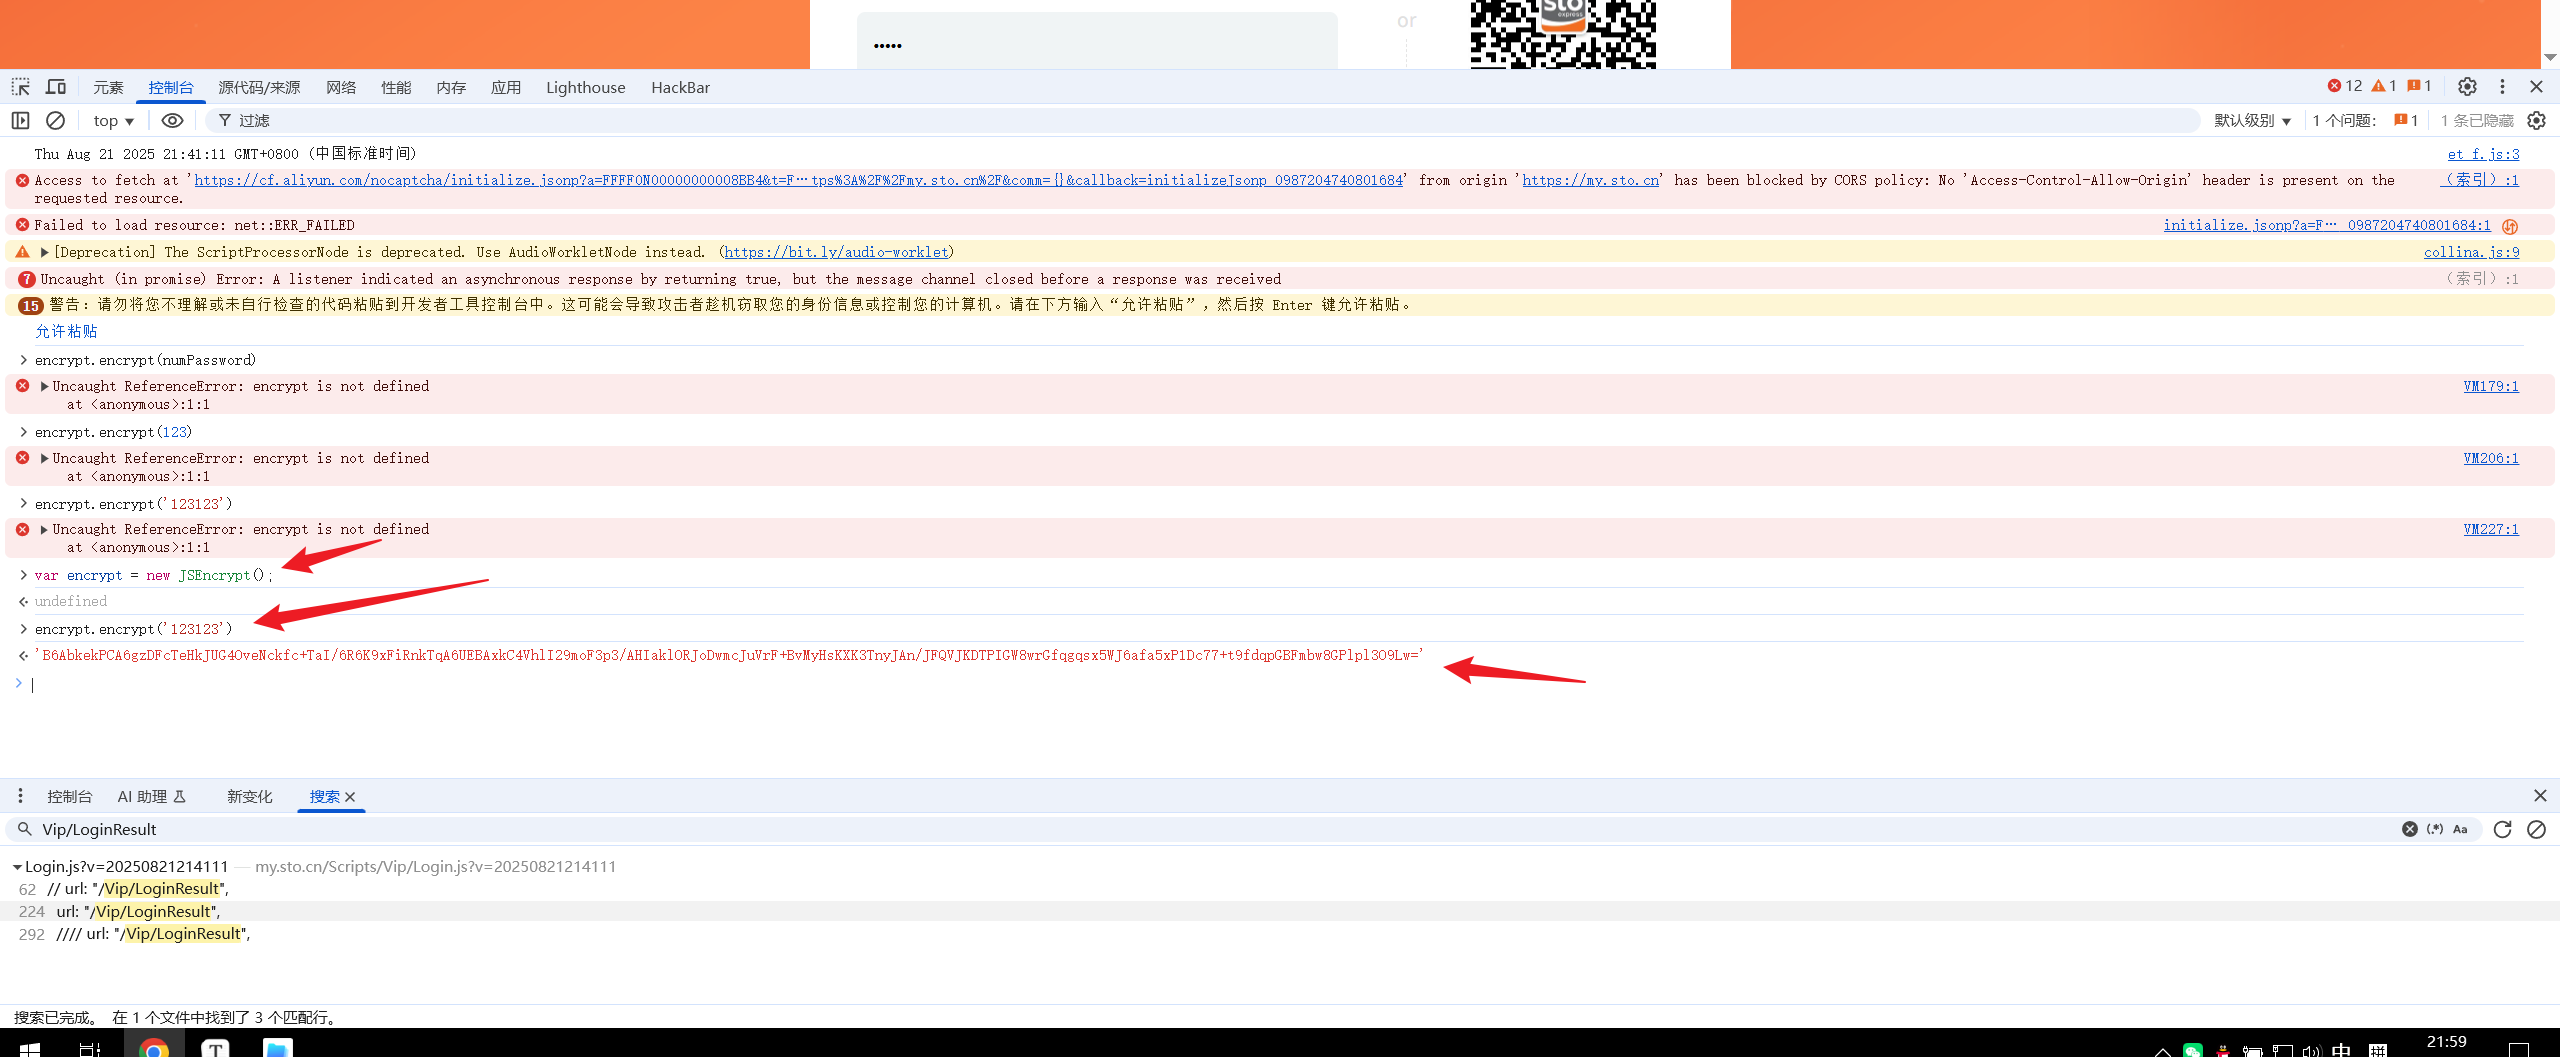Toggle the device toolbar emulation
Viewport: 2560px width, 1057px height.
point(56,87)
